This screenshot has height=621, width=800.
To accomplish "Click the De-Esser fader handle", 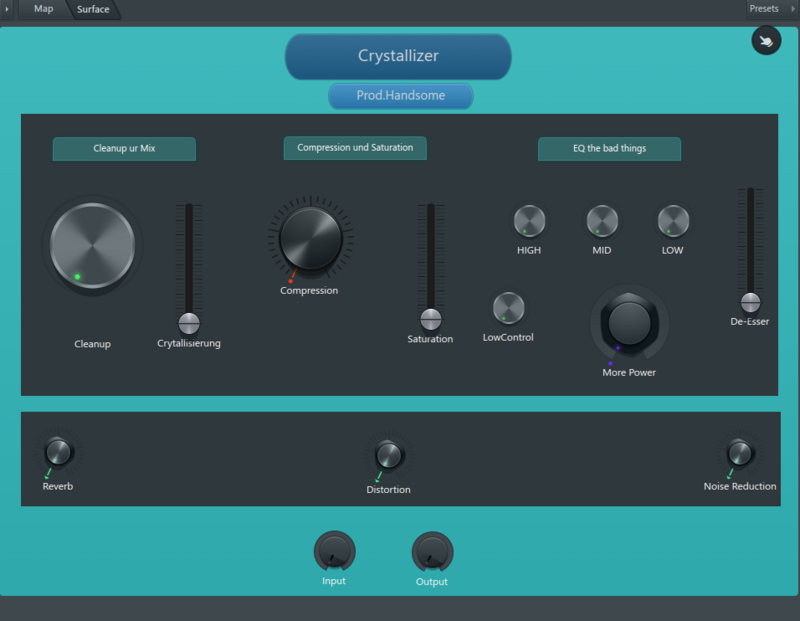I will pos(749,301).
